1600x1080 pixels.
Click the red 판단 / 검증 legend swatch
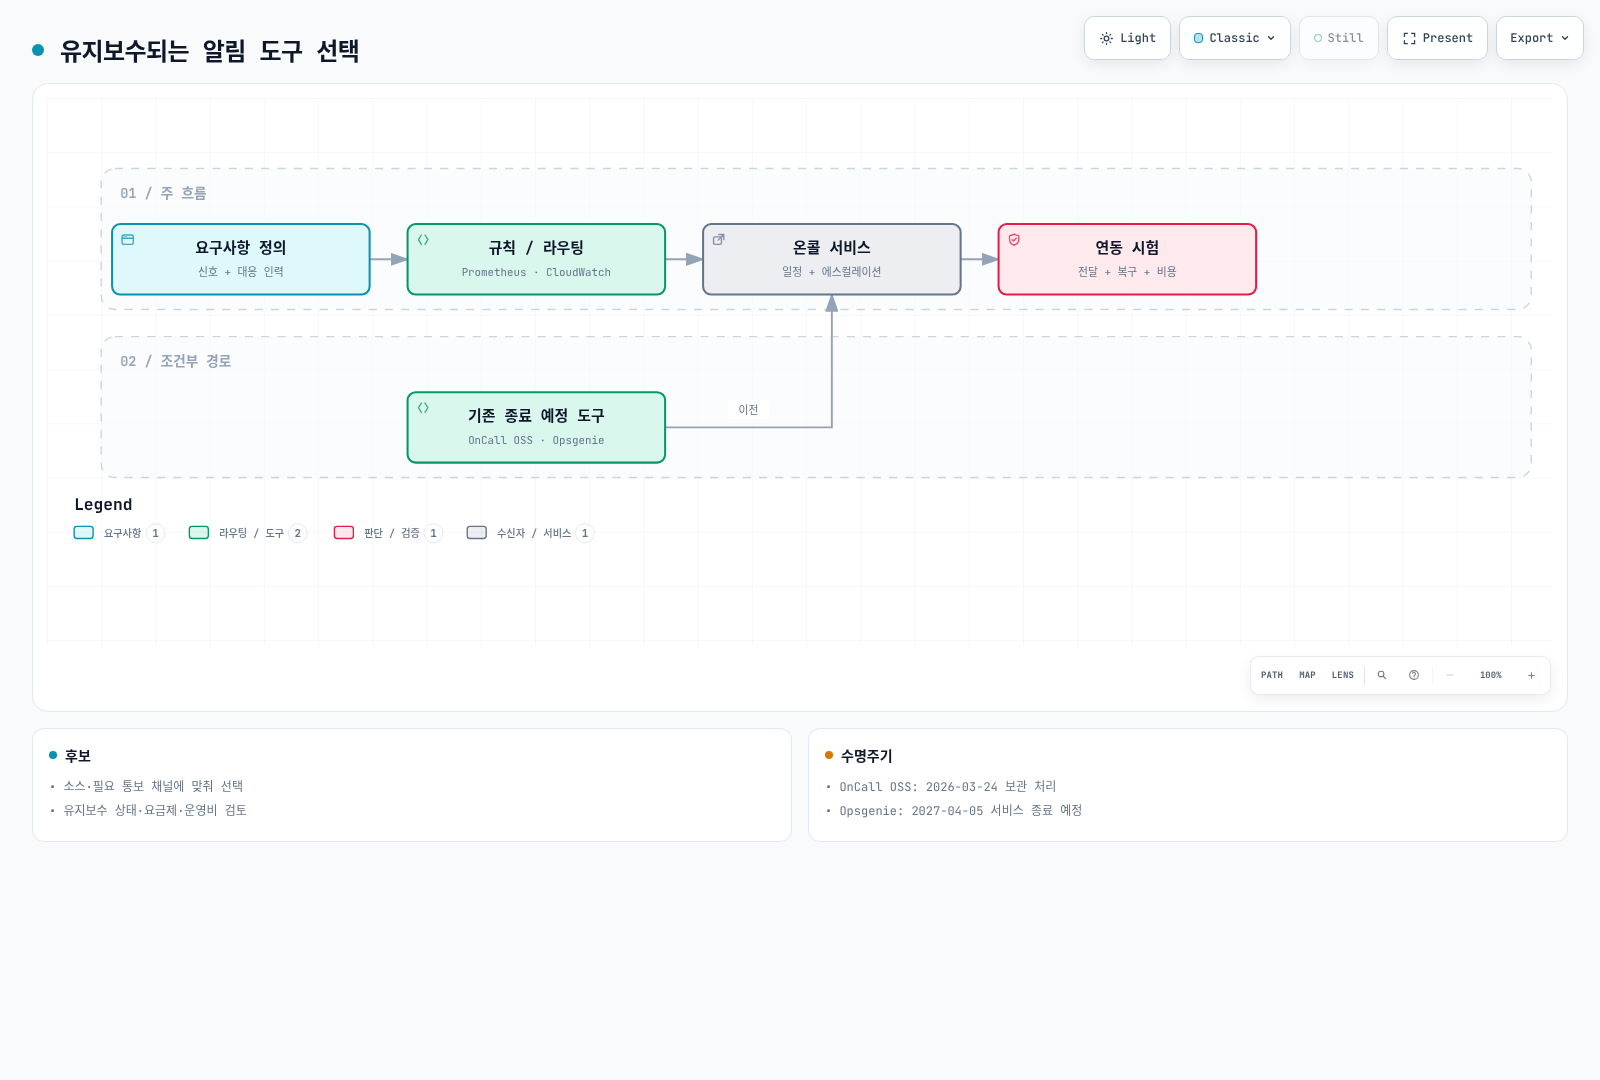[344, 533]
